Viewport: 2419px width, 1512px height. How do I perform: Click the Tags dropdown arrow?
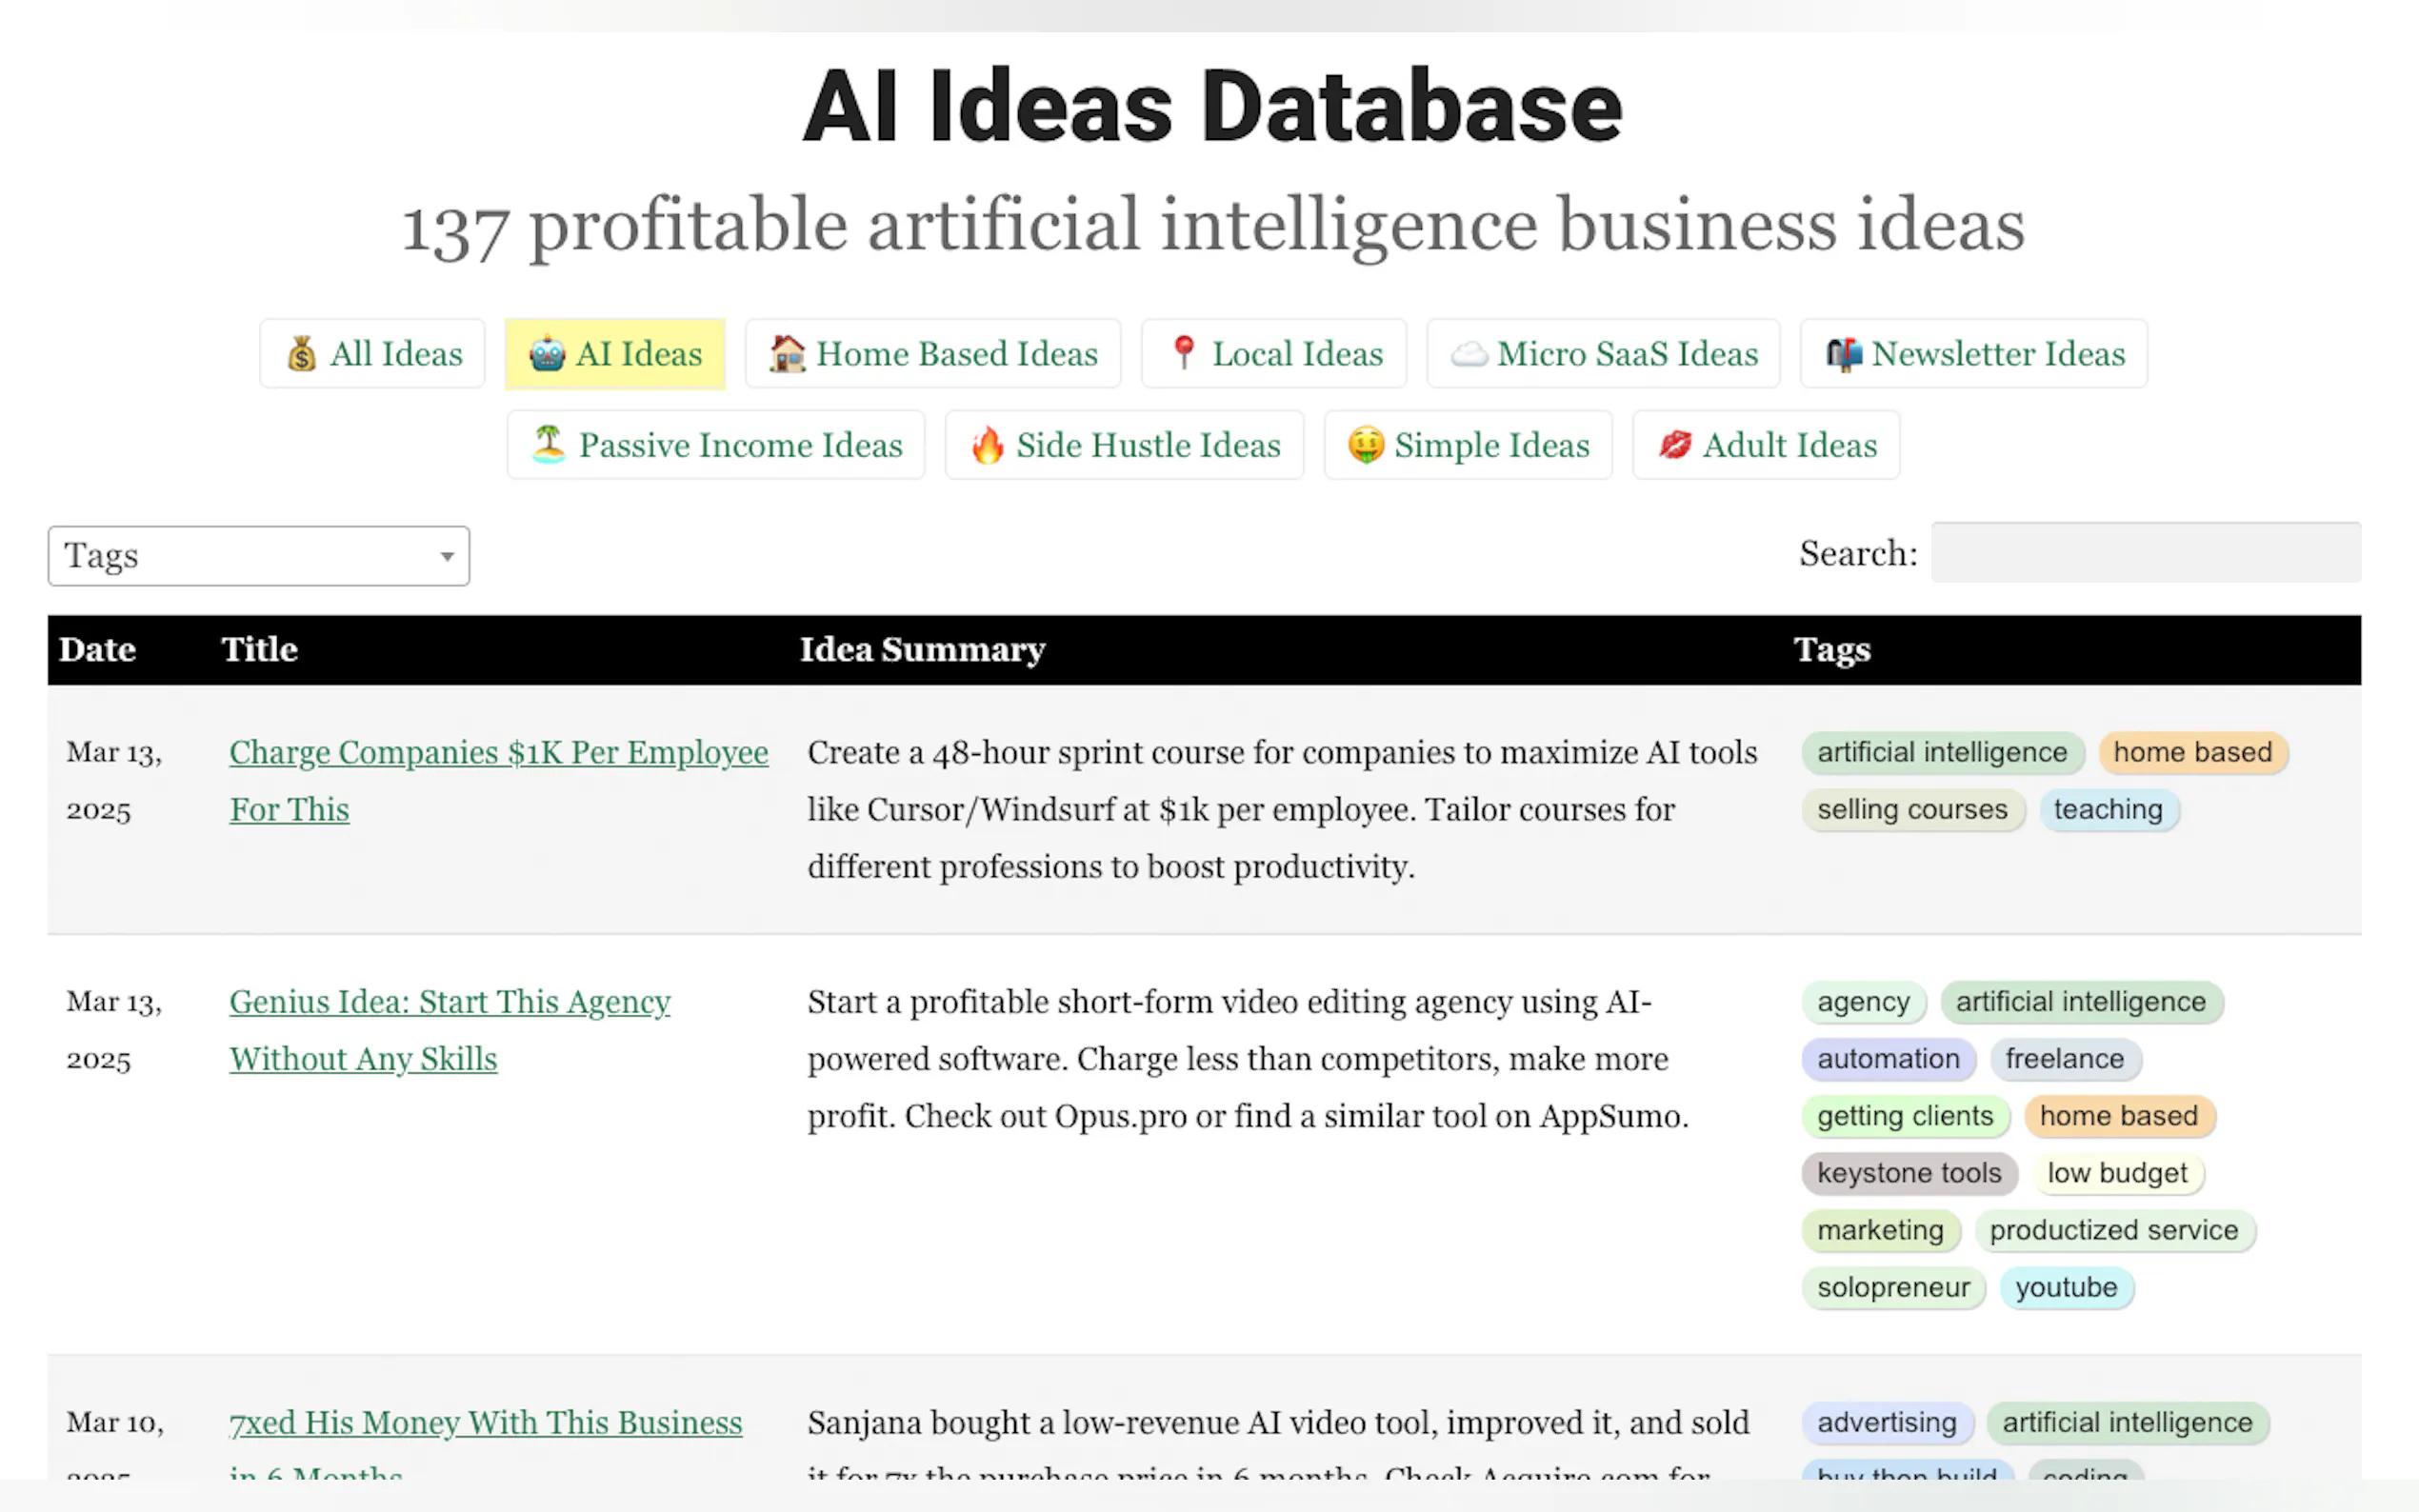[447, 556]
